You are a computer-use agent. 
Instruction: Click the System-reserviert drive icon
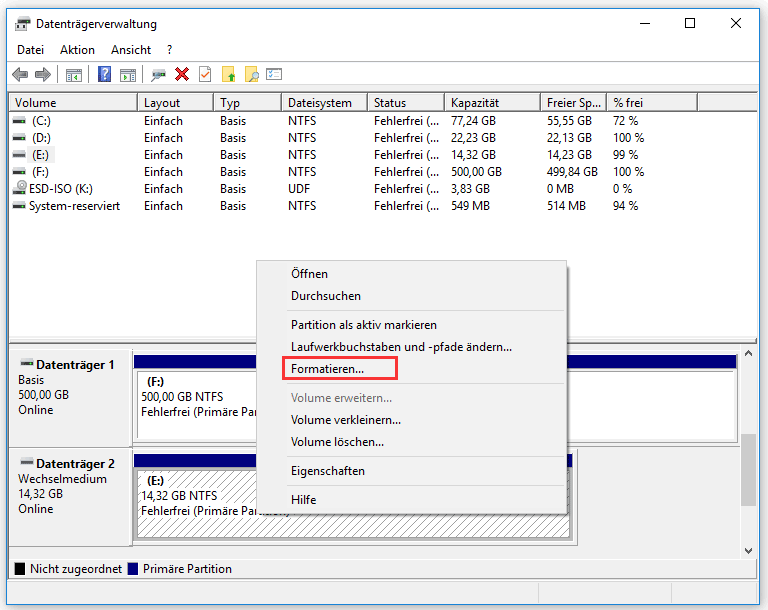19,206
